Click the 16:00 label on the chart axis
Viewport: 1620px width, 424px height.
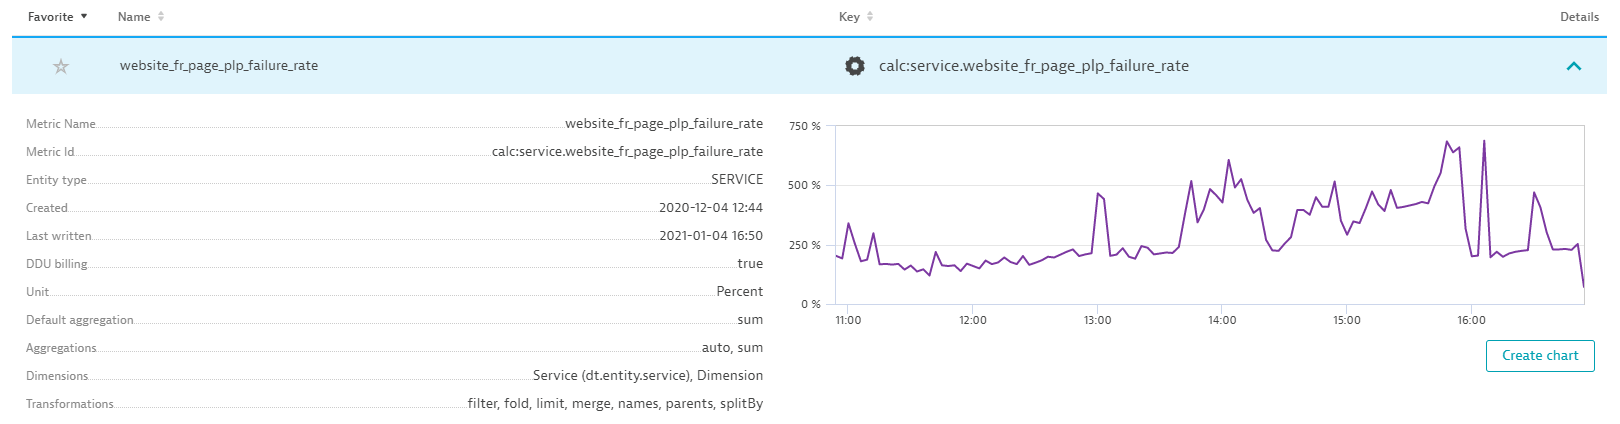tap(1471, 320)
